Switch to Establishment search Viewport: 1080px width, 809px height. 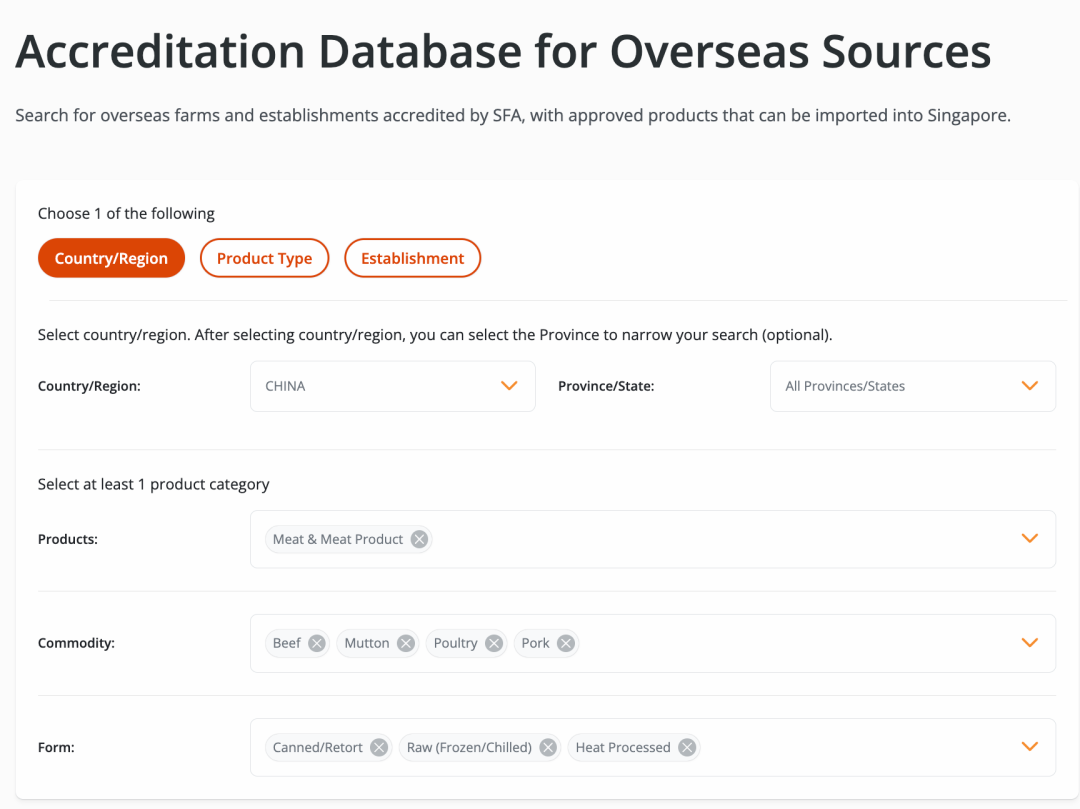point(412,258)
